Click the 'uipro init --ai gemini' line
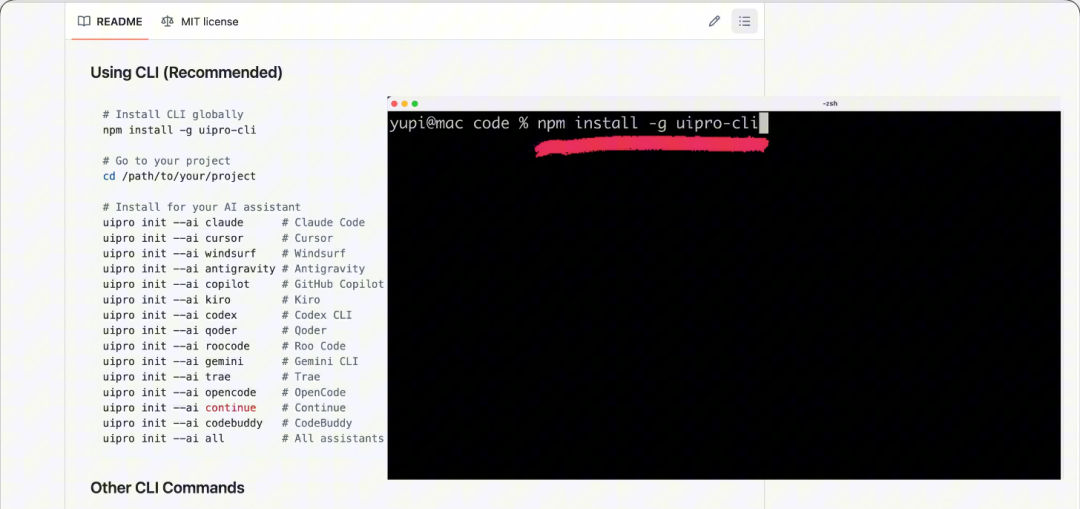1080x509 pixels. pos(173,361)
